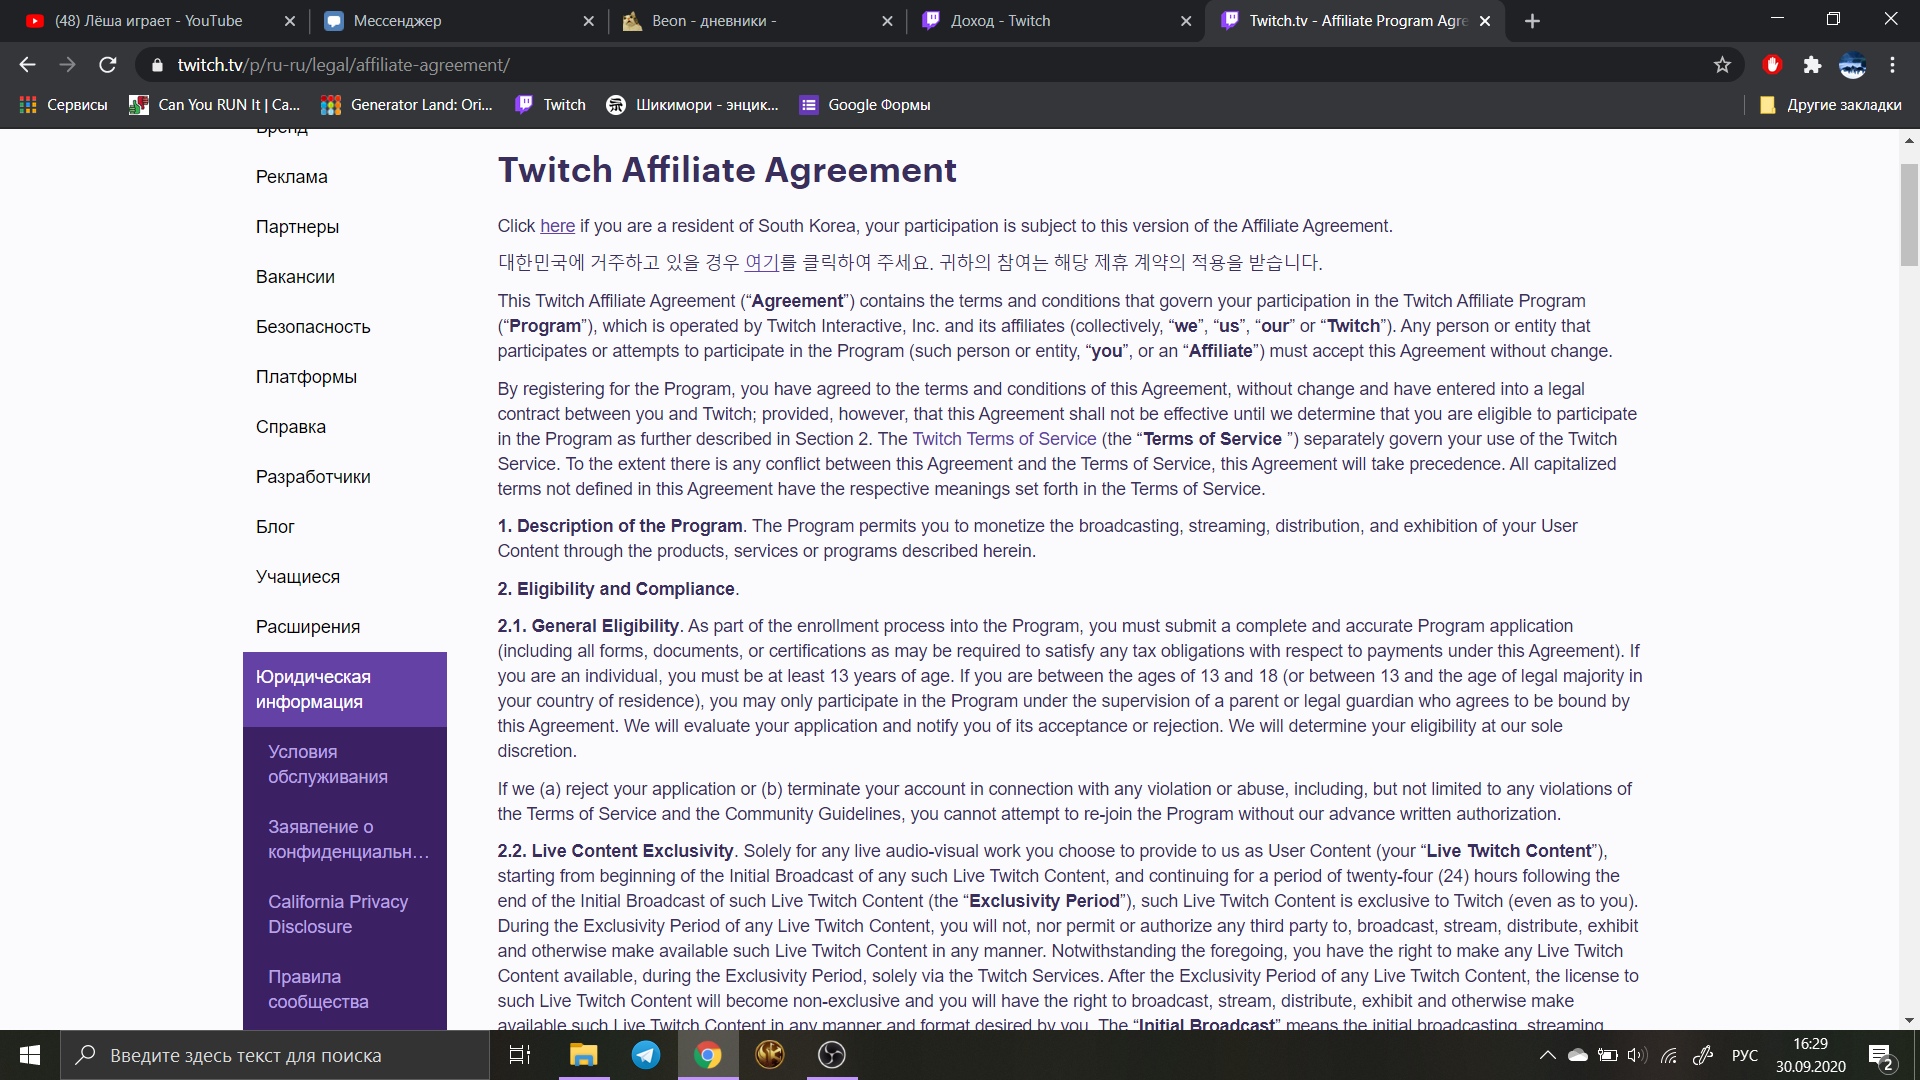
Task: Open File Explorer from the taskbar
Action: pyautogui.click(x=583, y=1055)
